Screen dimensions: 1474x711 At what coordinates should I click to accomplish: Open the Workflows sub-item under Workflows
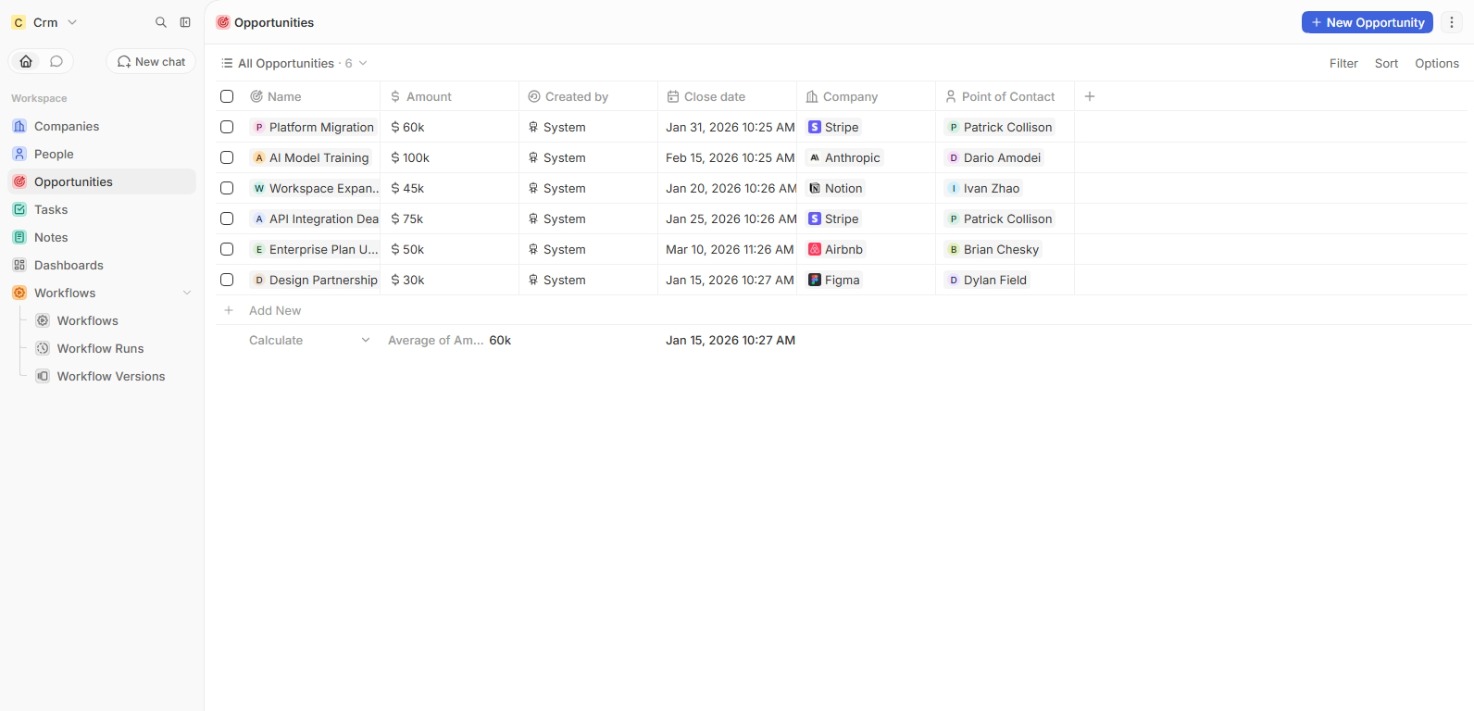coord(113,321)
